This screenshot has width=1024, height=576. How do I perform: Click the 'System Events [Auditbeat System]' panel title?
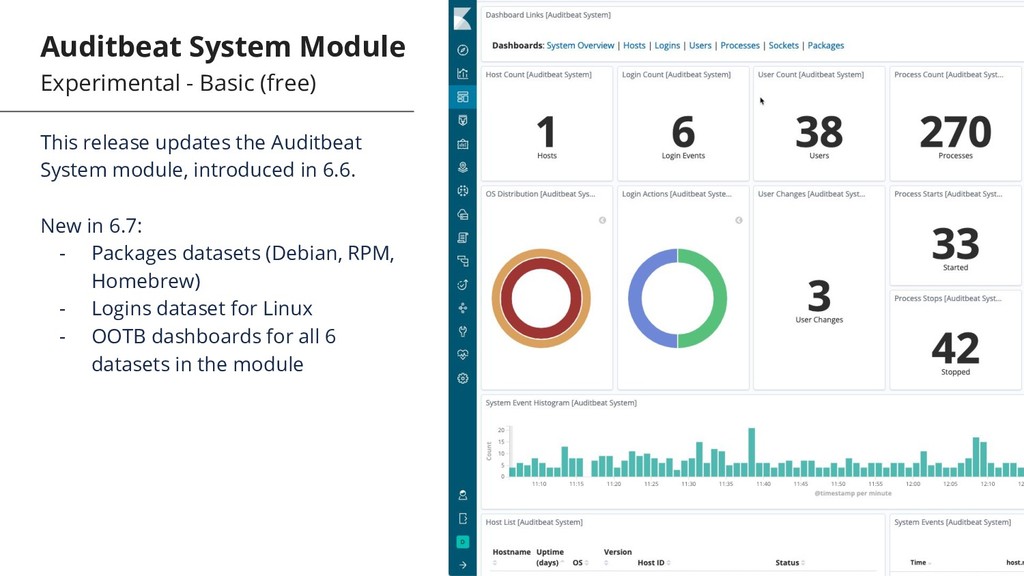click(952, 522)
